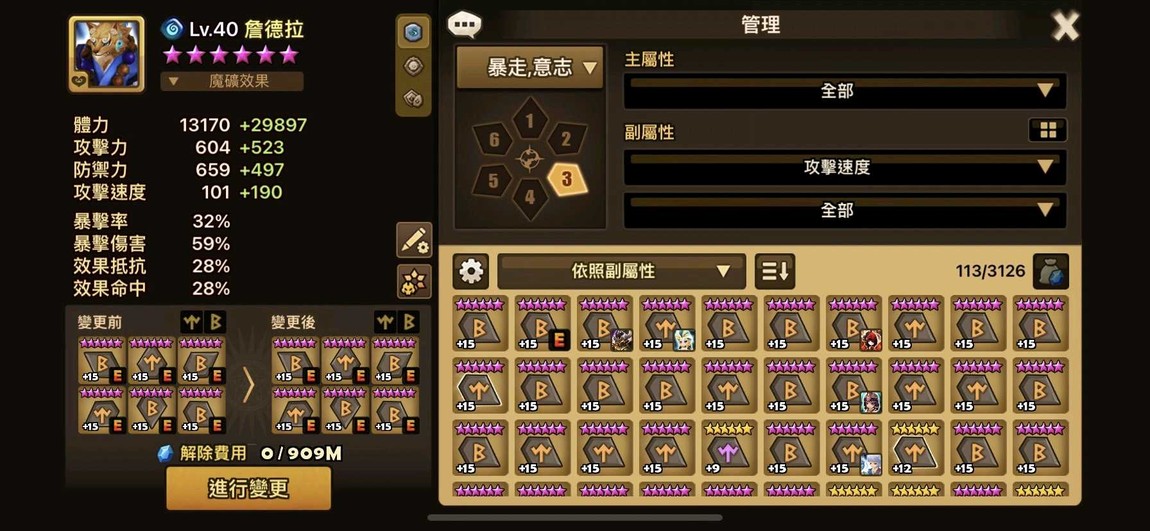Image resolution: width=1150 pixels, height=531 pixels.
Task: Open the chat speech bubble icon
Action: click(x=465, y=24)
